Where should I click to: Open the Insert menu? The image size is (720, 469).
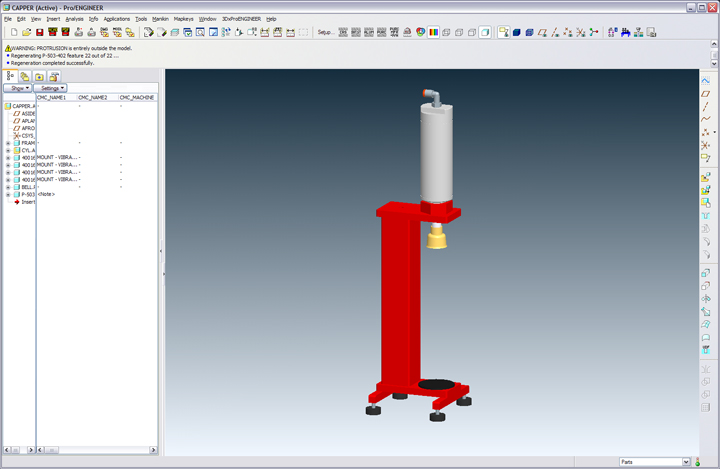[x=53, y=19]
